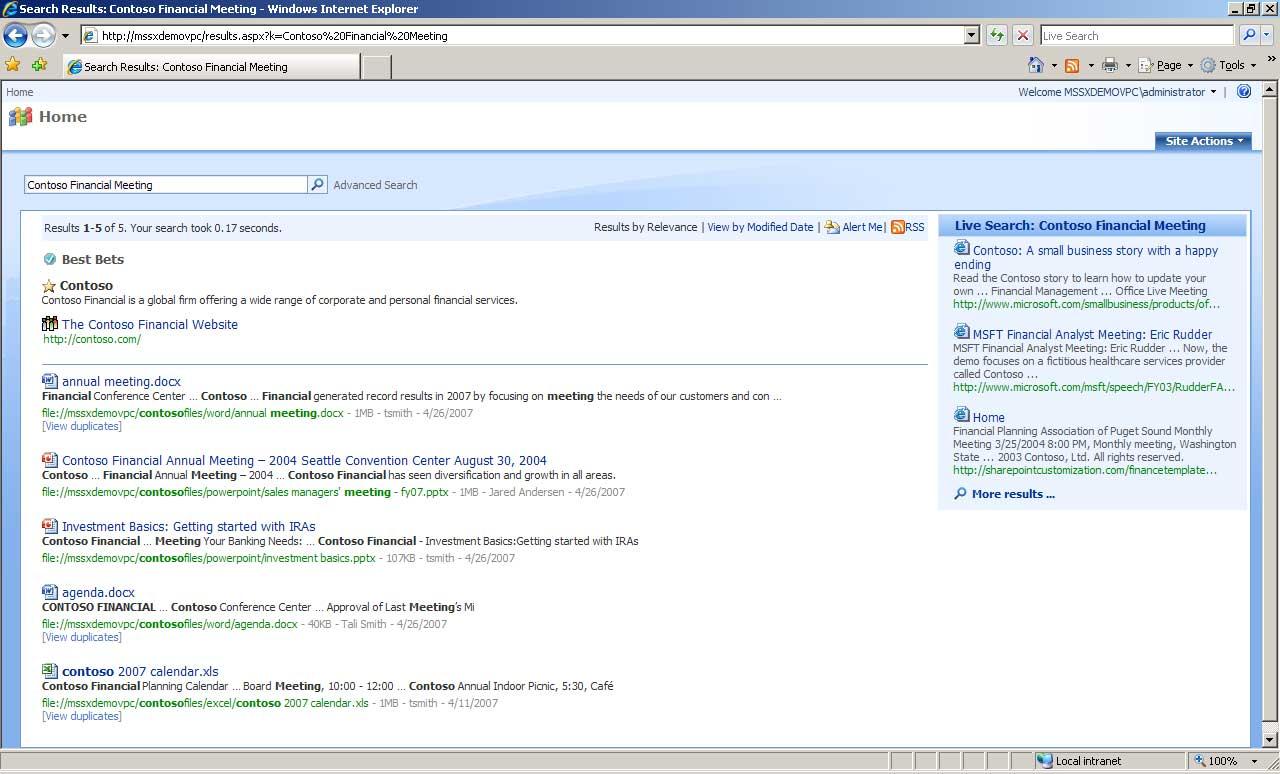Click the Advanced Search link

tap(375, 185)
